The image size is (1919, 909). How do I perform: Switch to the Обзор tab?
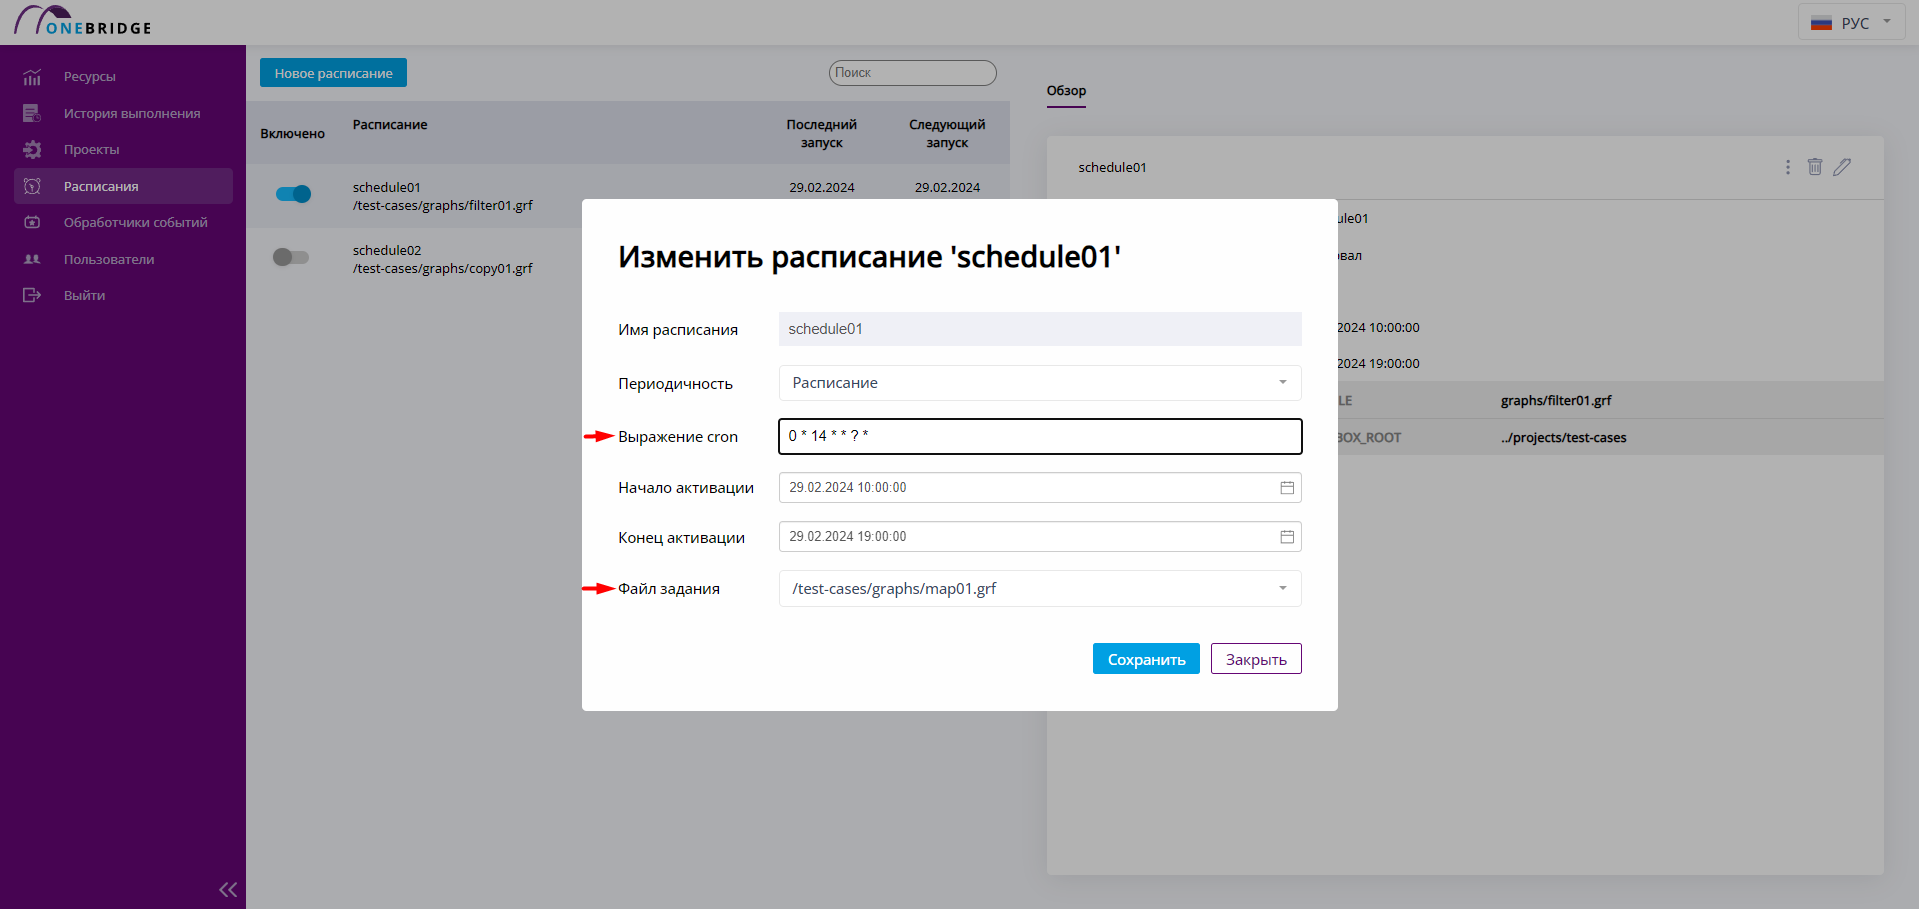tap(1066, 90)
